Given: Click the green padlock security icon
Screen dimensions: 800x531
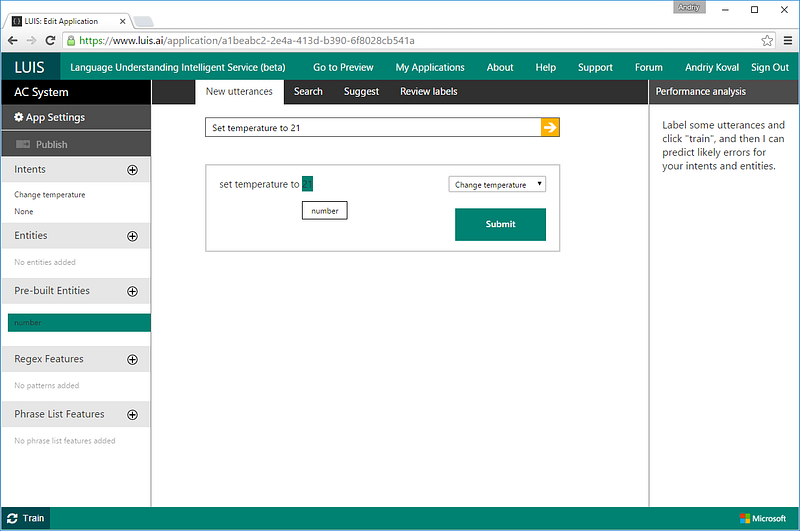Looking at the screenshot, I should click(x=71, y=41).
